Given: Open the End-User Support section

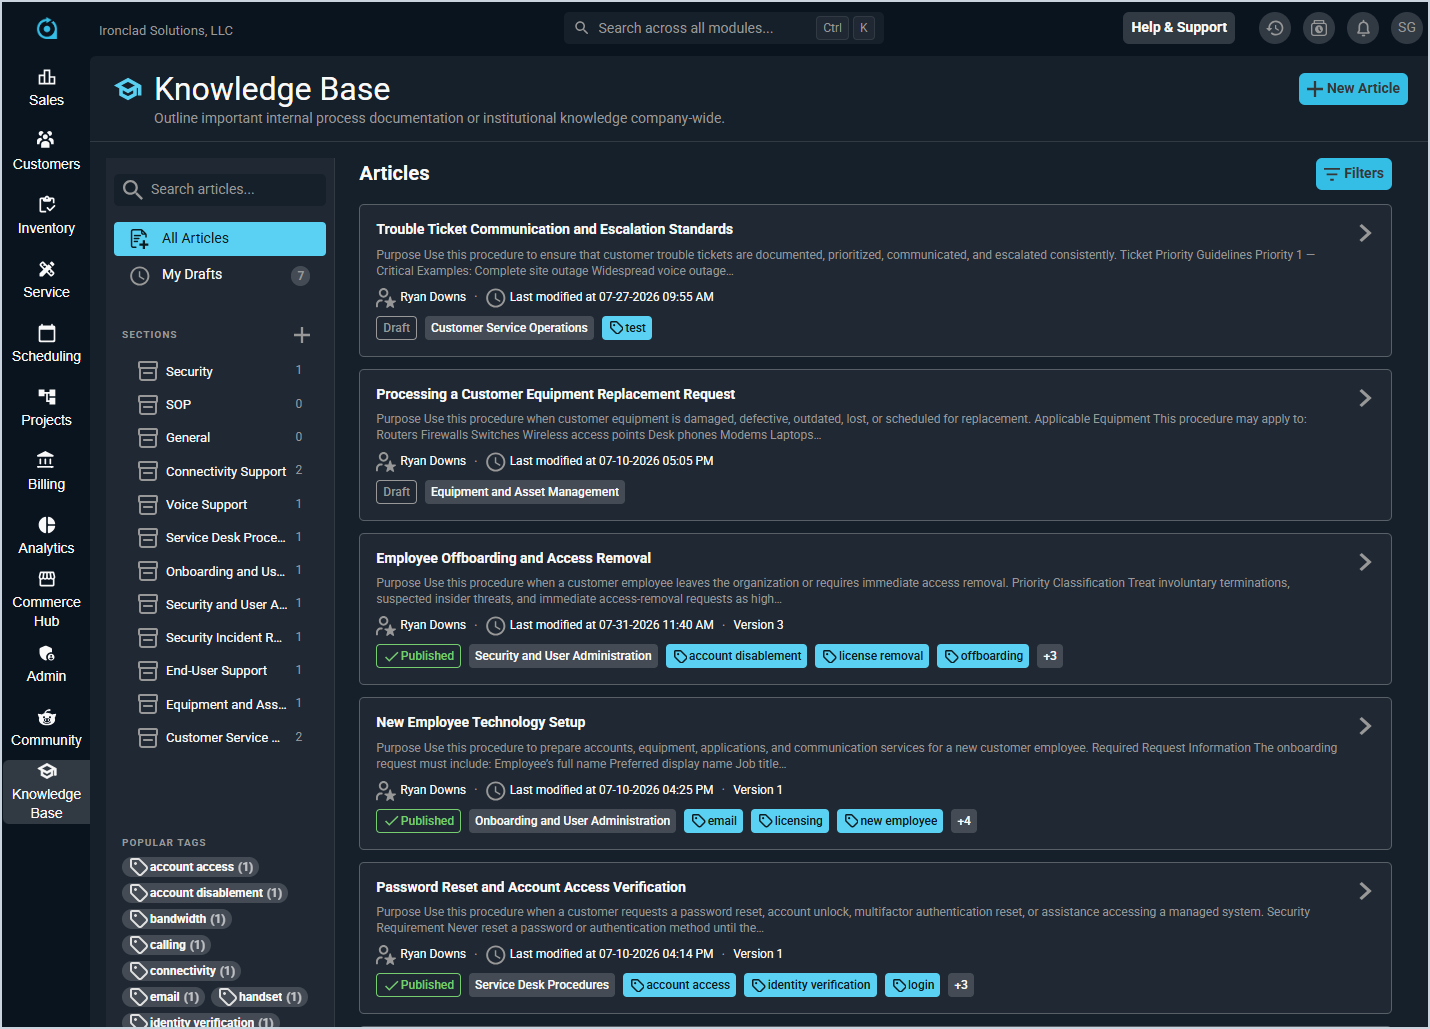Looking at the screenshot, I should click(x=220, y=670).
